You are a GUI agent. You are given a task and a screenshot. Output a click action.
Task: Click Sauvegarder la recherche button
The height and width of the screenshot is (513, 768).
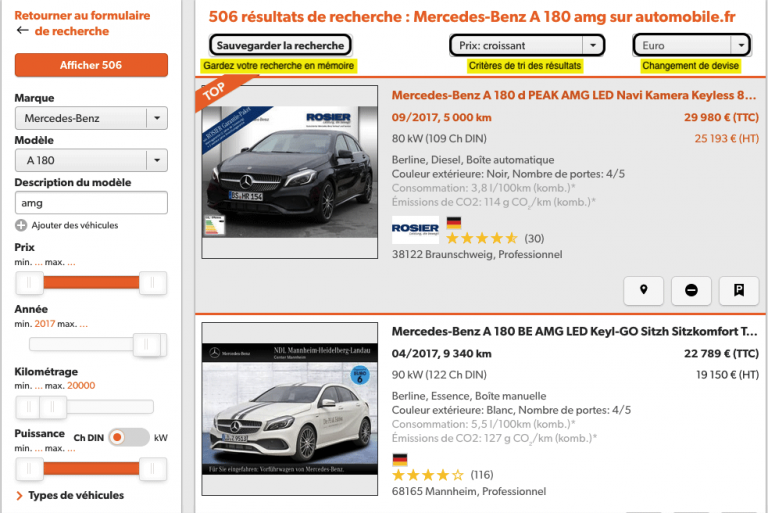280,45
